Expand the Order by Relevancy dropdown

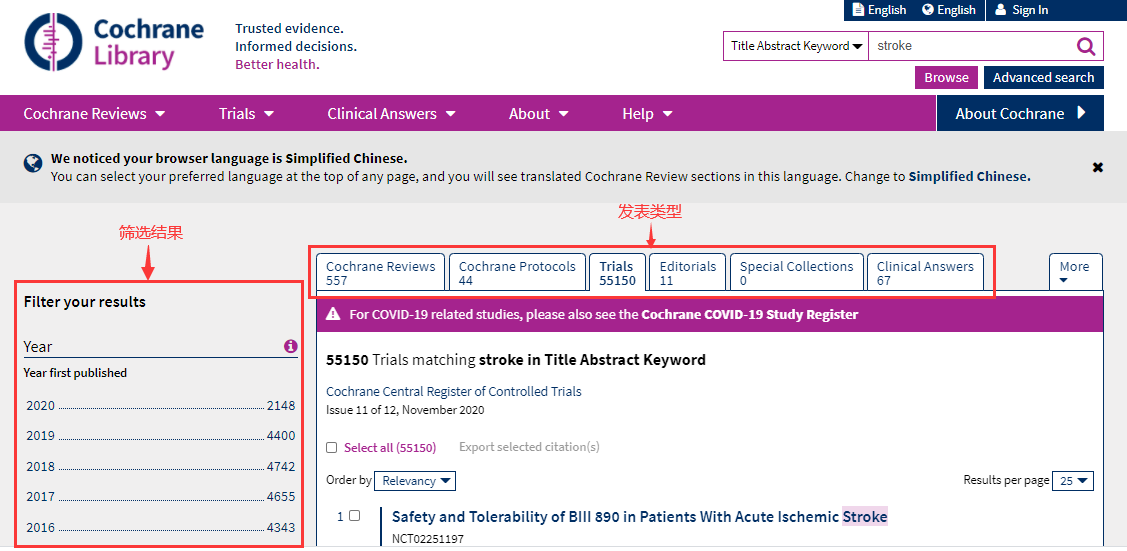[x=415, y=481]
